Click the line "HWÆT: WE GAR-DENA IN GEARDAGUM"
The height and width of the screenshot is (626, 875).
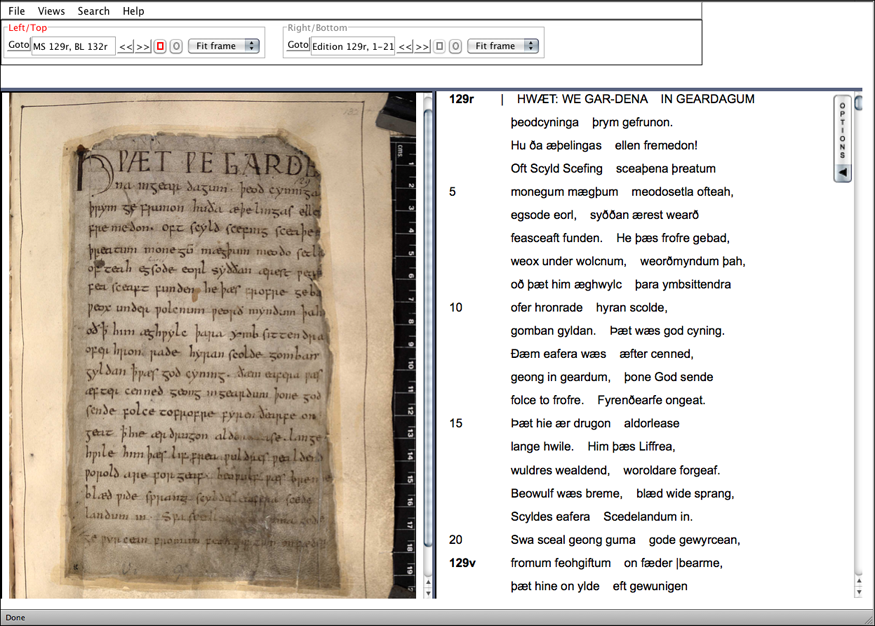point(636,99)
